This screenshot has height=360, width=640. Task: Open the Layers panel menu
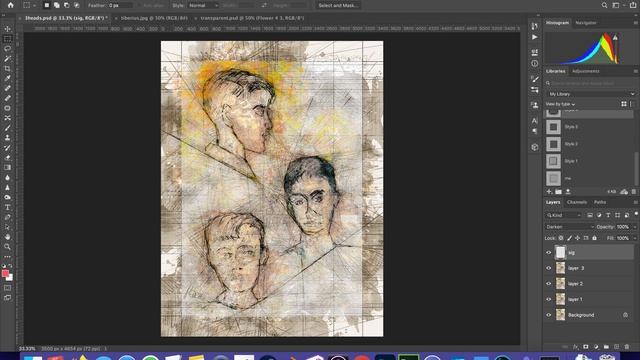(x=636, y=202)
